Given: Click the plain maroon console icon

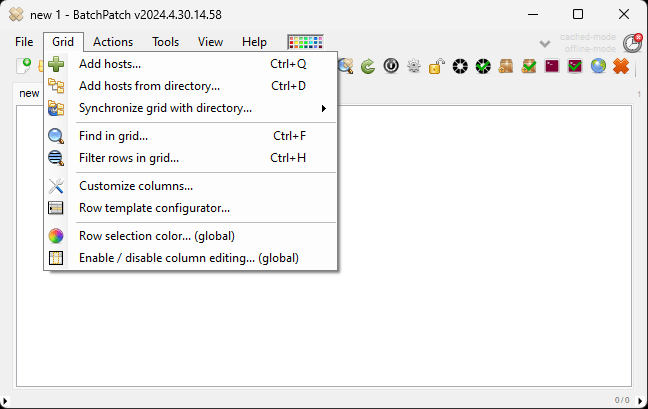Looking at the screenshot, I should (552, 66).
